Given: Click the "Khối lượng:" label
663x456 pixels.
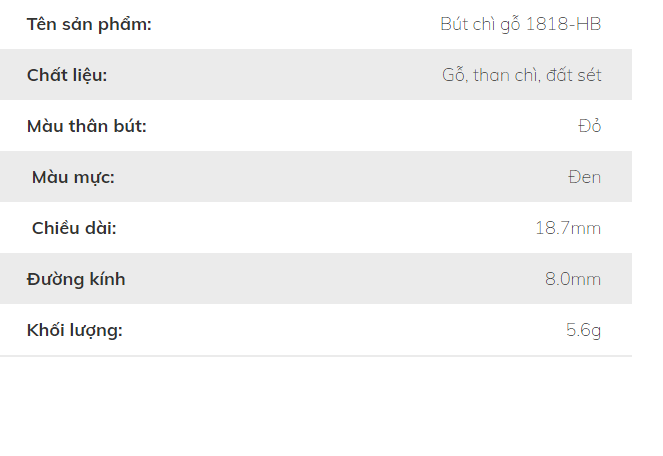Looking at the screenshot, I should point(75,330).
